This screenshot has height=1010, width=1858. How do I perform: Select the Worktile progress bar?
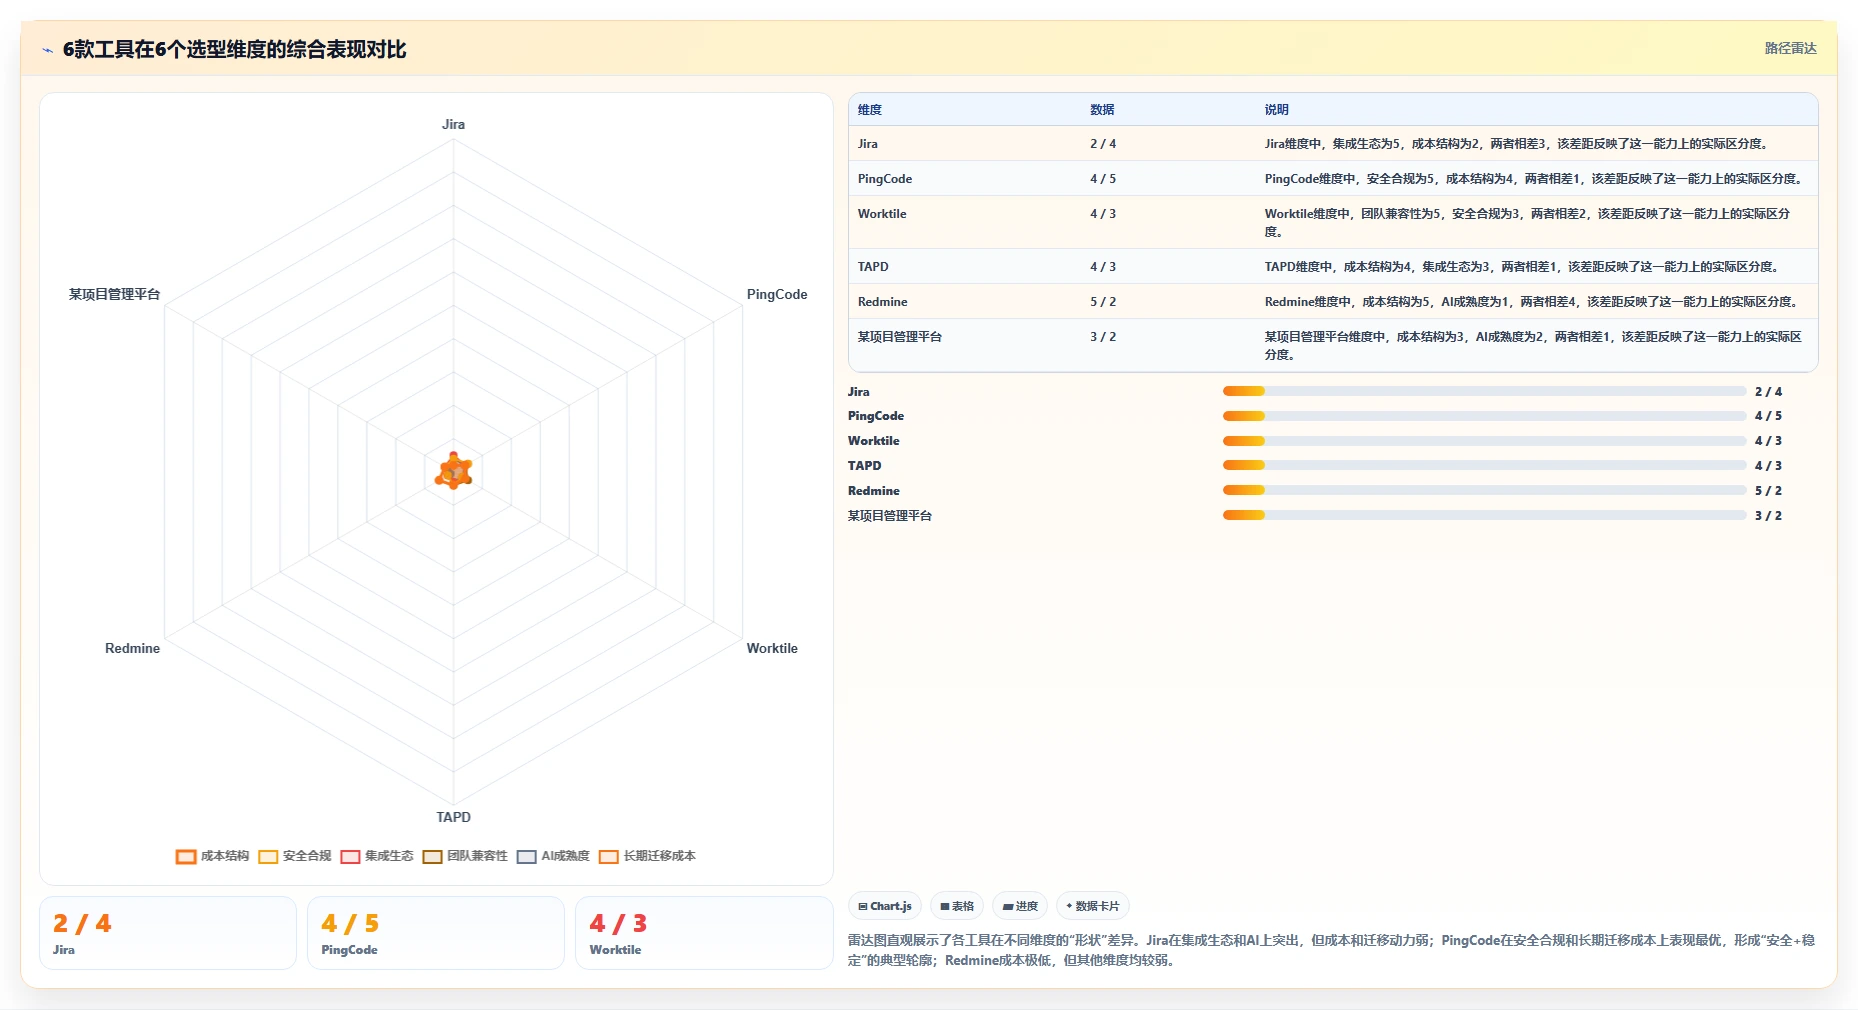(x=1484, y=441)
